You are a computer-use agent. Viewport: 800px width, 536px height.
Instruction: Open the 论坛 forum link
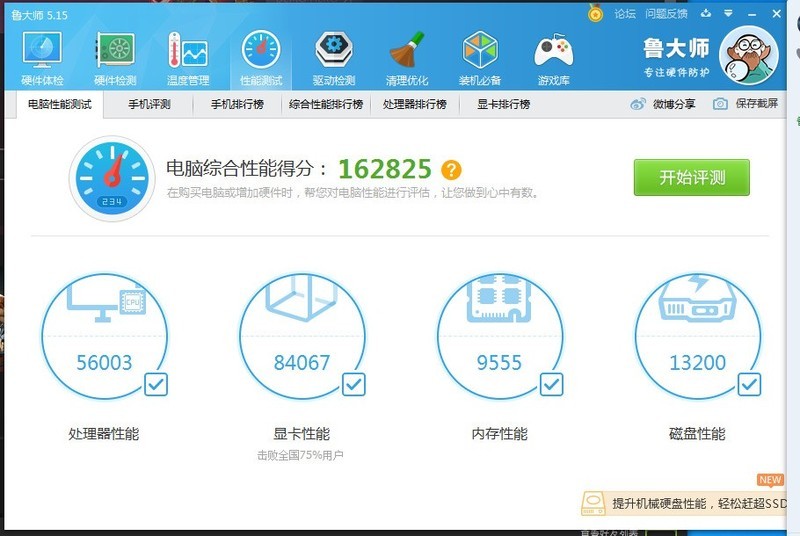(x=625, y=14)
